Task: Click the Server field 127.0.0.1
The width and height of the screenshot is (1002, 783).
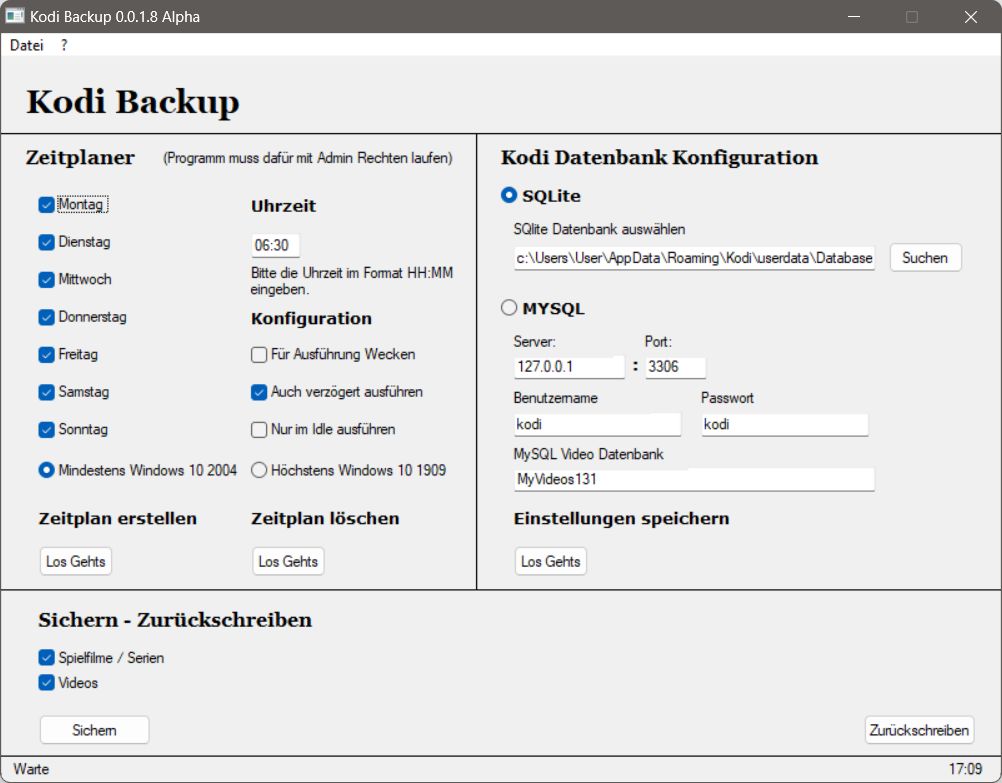Action: click(x=569, y=367)
